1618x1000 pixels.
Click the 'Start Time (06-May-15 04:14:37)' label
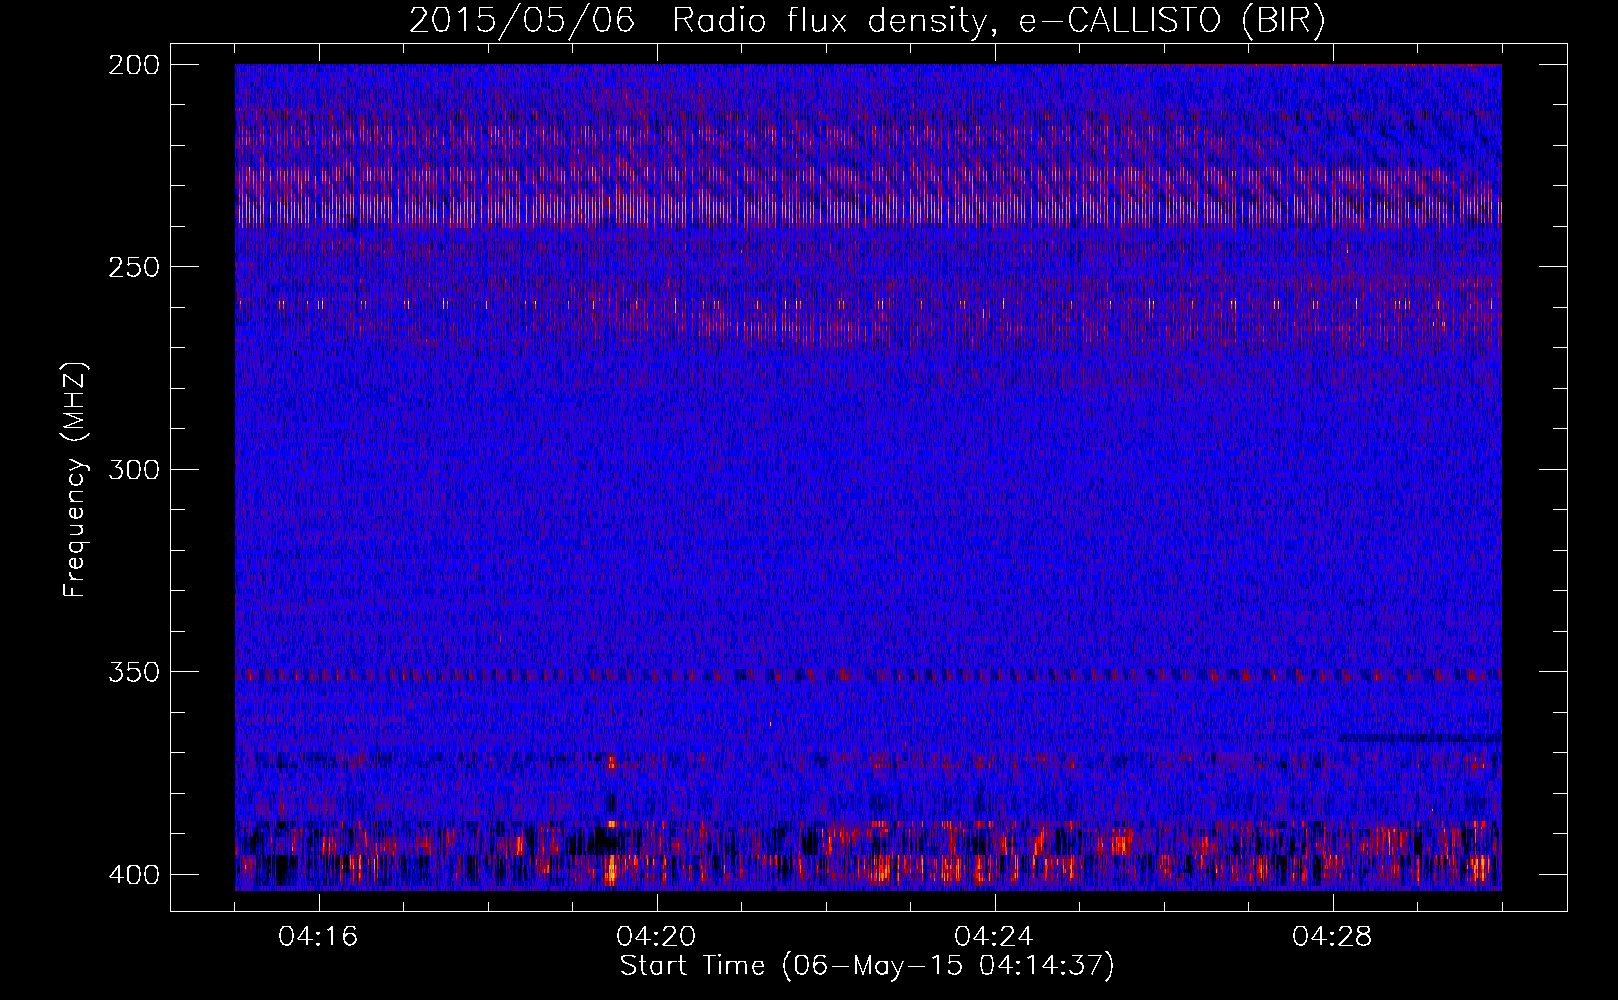coord(867,966)
